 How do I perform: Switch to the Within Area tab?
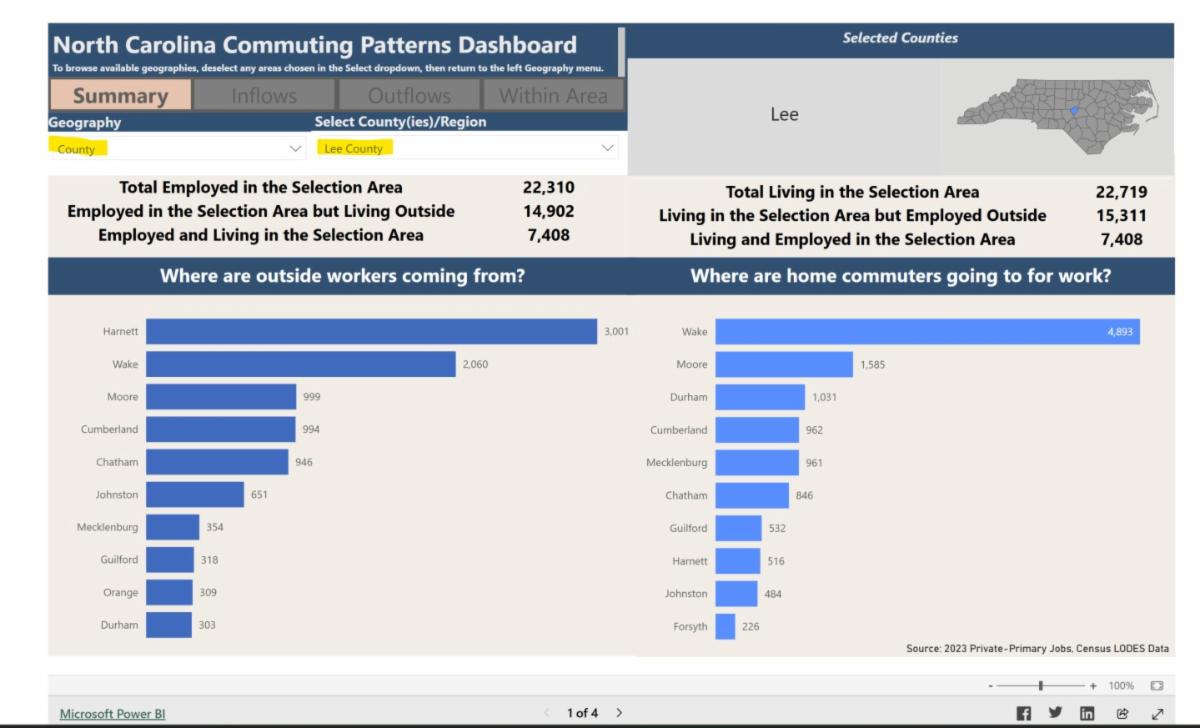[x=553, y=96]
